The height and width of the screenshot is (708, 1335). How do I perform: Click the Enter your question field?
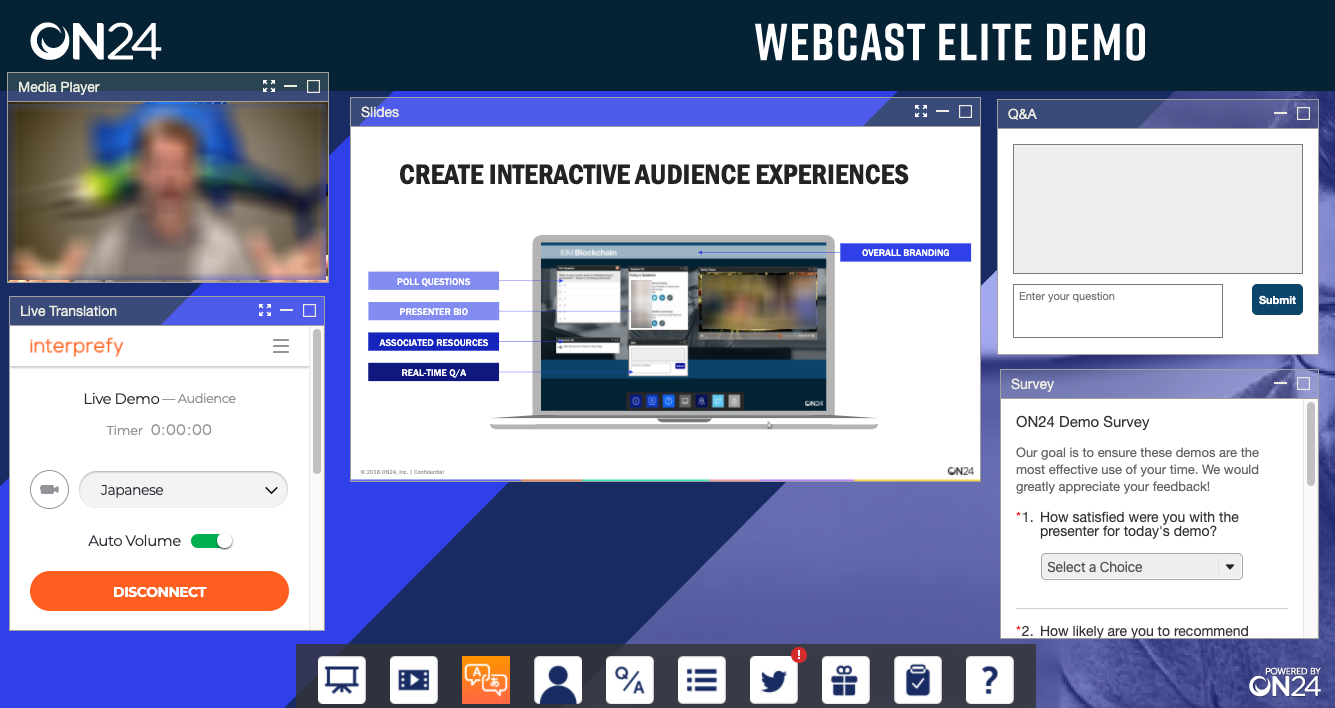coord(1117,311)
